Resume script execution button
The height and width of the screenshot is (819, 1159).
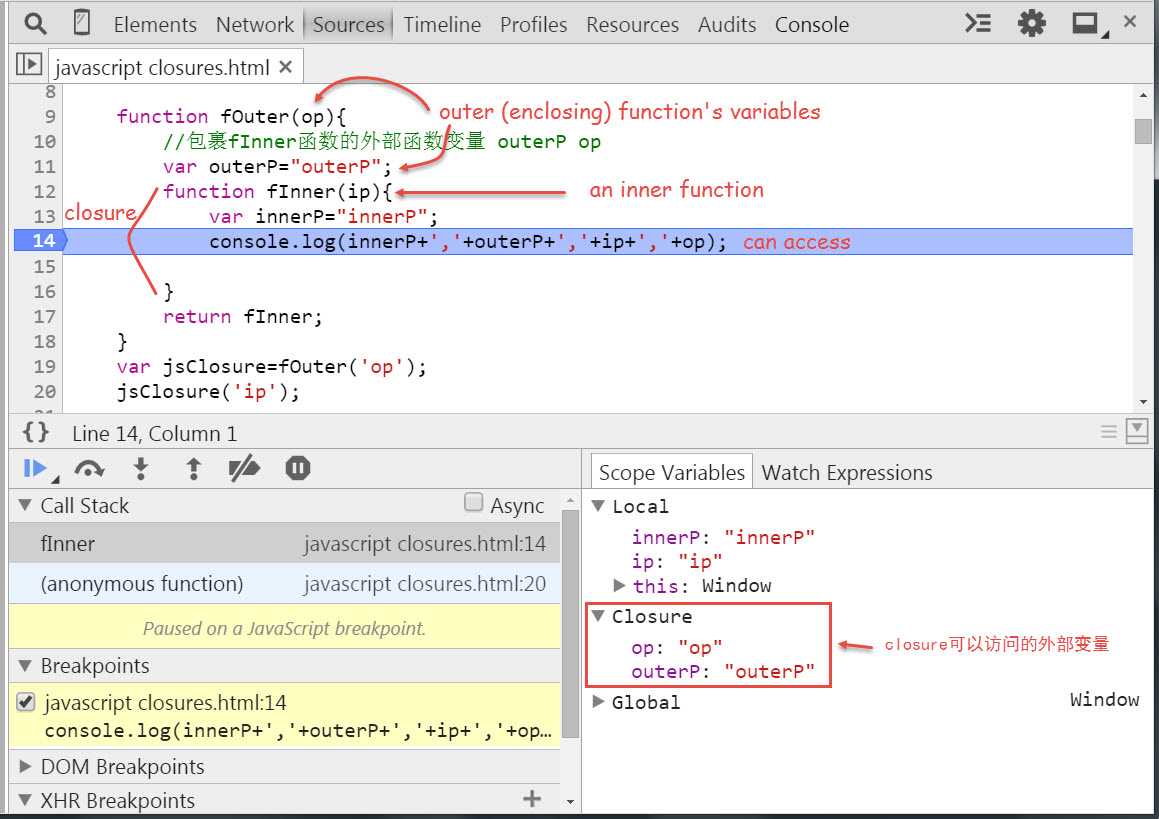[35, 469]
